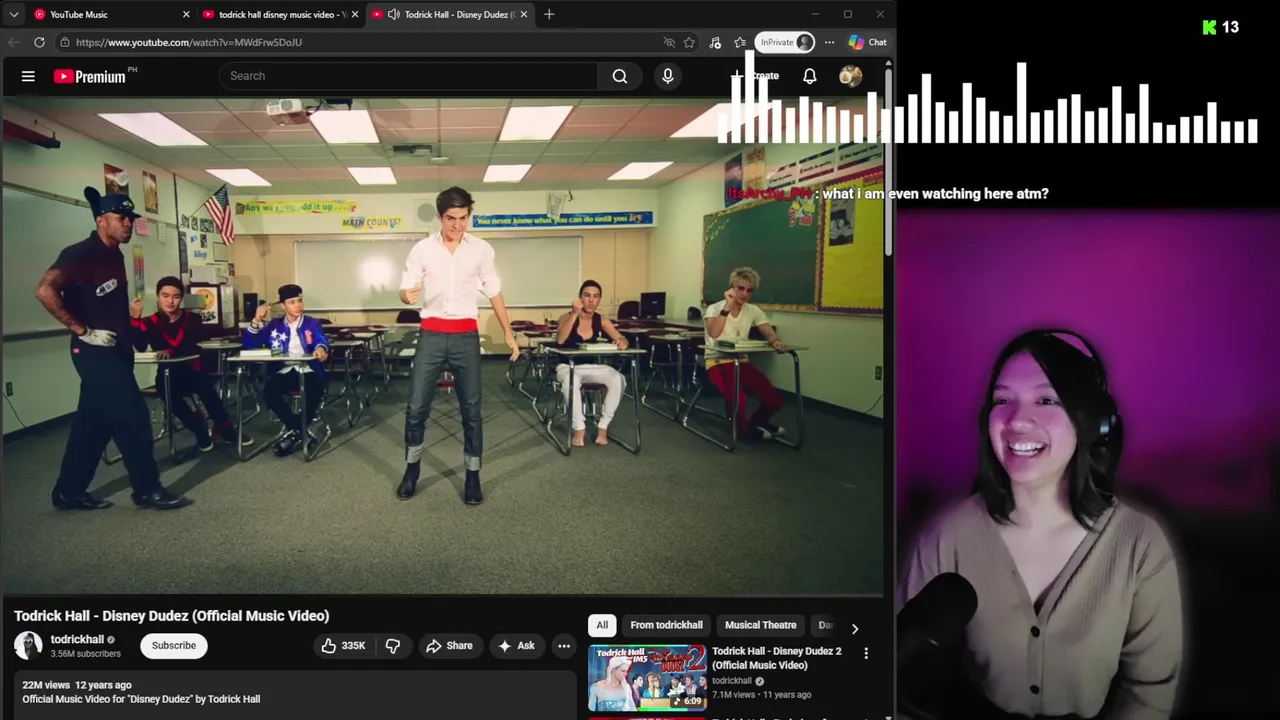Open the Todrick Hall - Disney Dudez 2 title
1280x720 pixels.
tap(777, 658)
